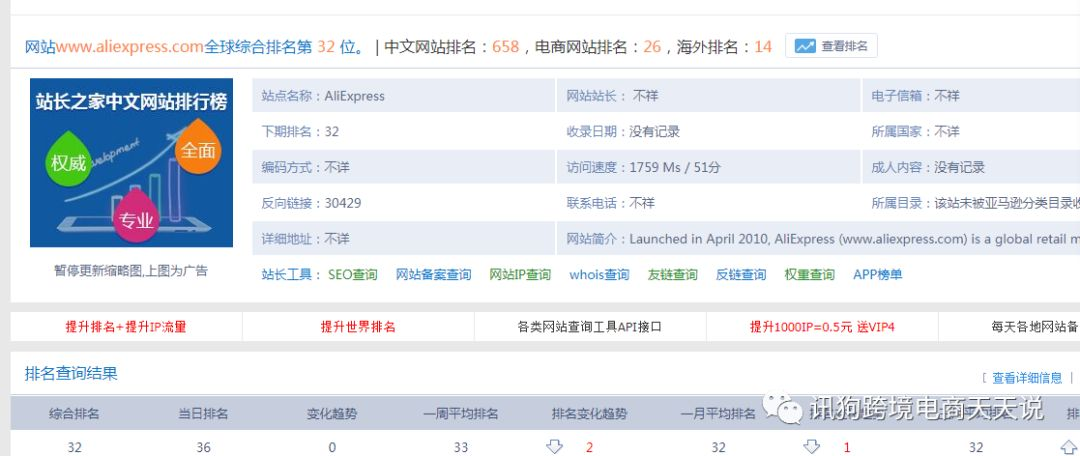Open 友链查询 tool link
The image size is (1080, 456).
coord(672,274)
